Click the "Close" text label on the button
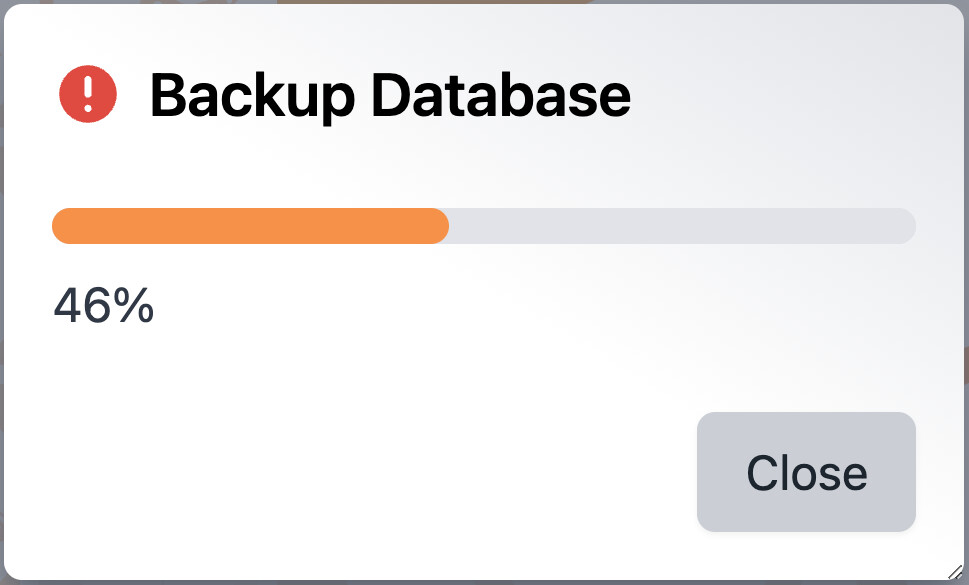Viewport: 969px width, 585px height. point(806,472)
